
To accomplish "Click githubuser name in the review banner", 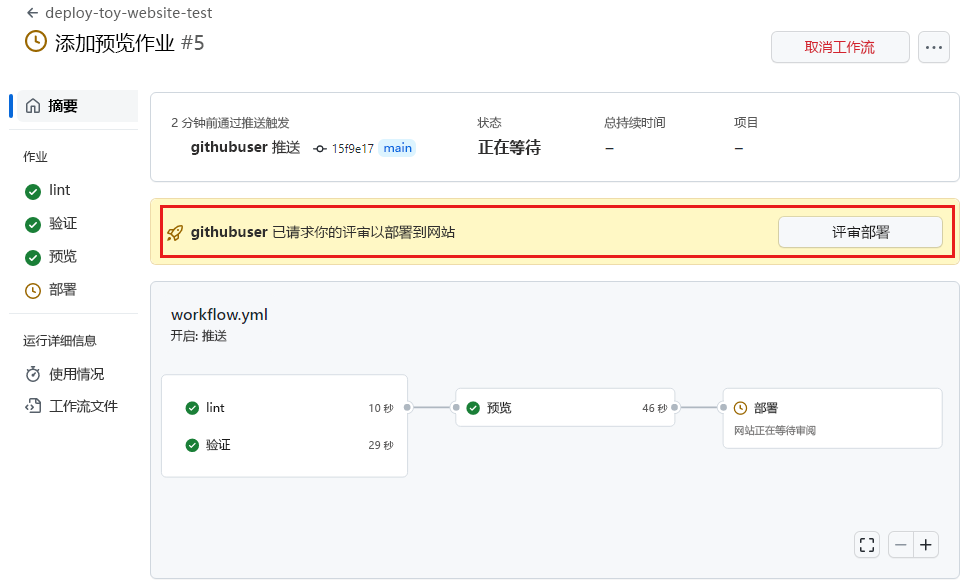I will click(x=229, y=232).
